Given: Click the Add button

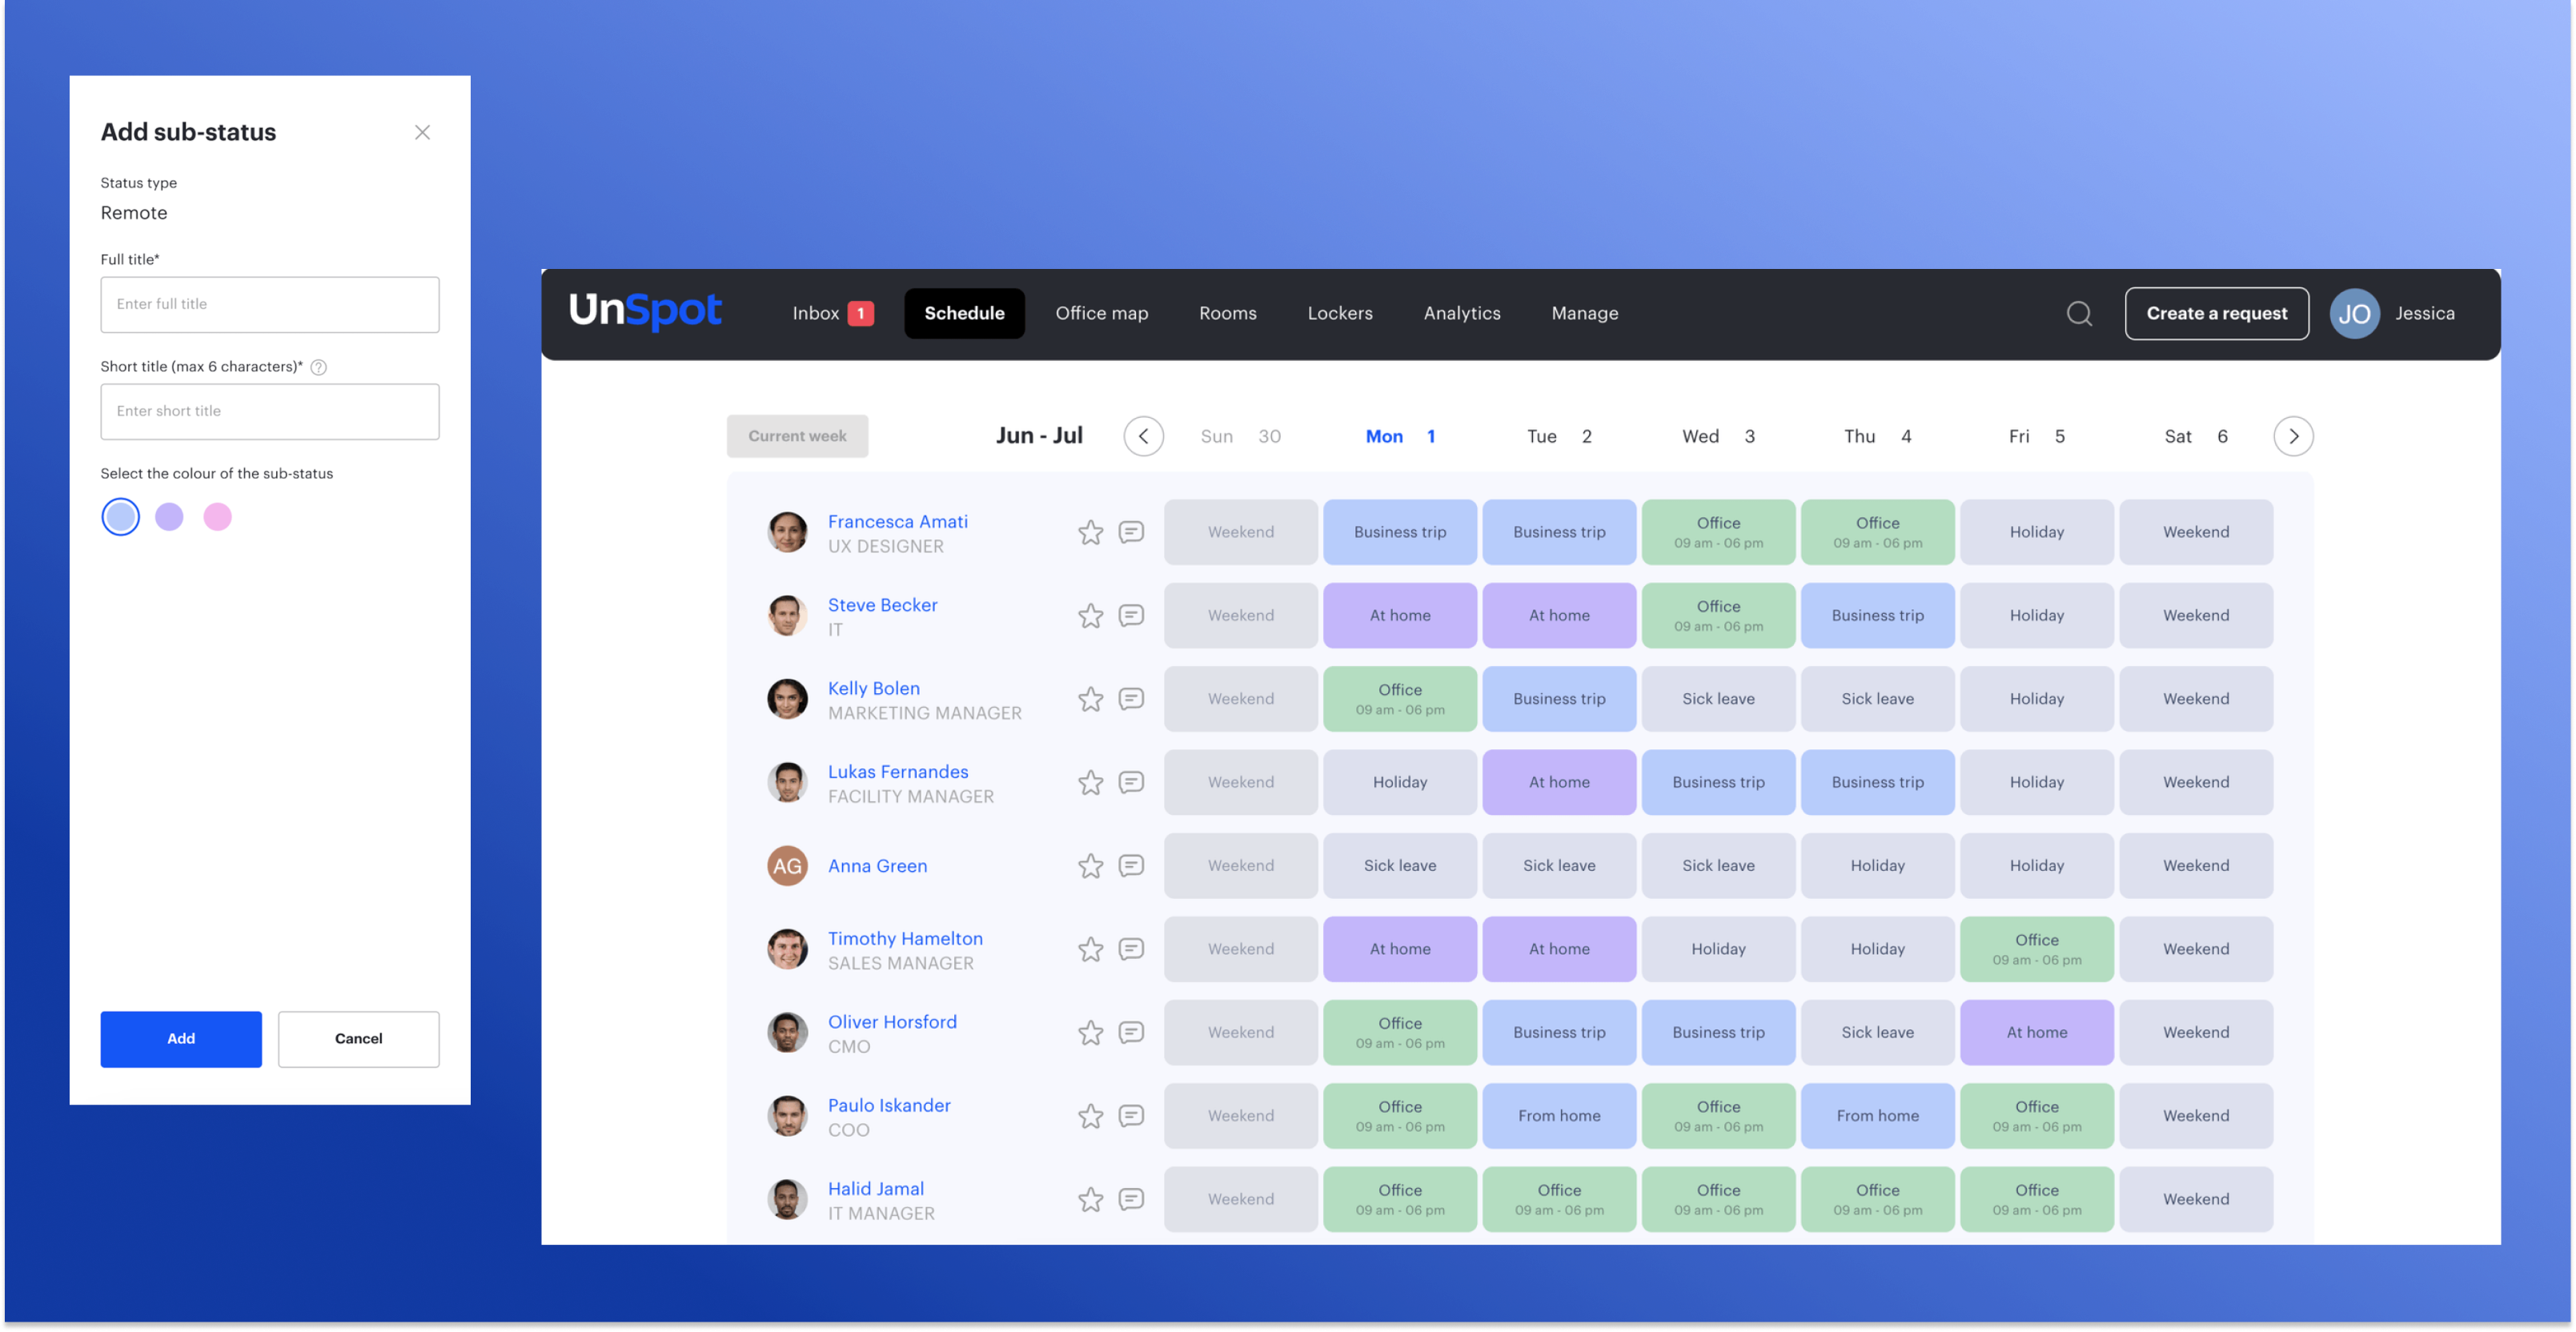Looking at the screenshot, I should tap(181, 1039).
